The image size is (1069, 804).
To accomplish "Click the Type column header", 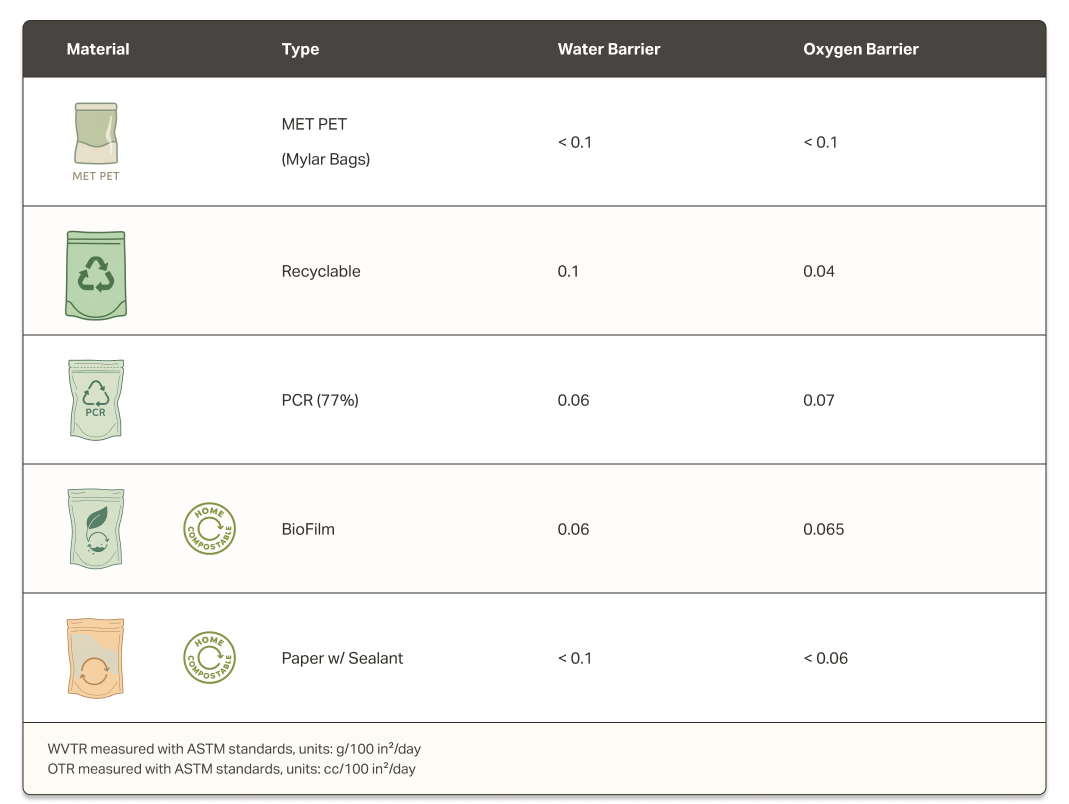I will [300, 49].
